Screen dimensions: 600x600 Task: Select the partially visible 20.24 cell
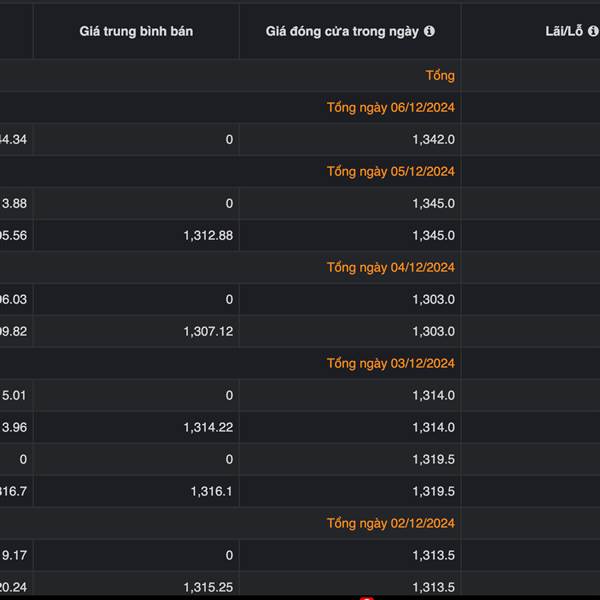pyautogui.click(x=14, y=587)
